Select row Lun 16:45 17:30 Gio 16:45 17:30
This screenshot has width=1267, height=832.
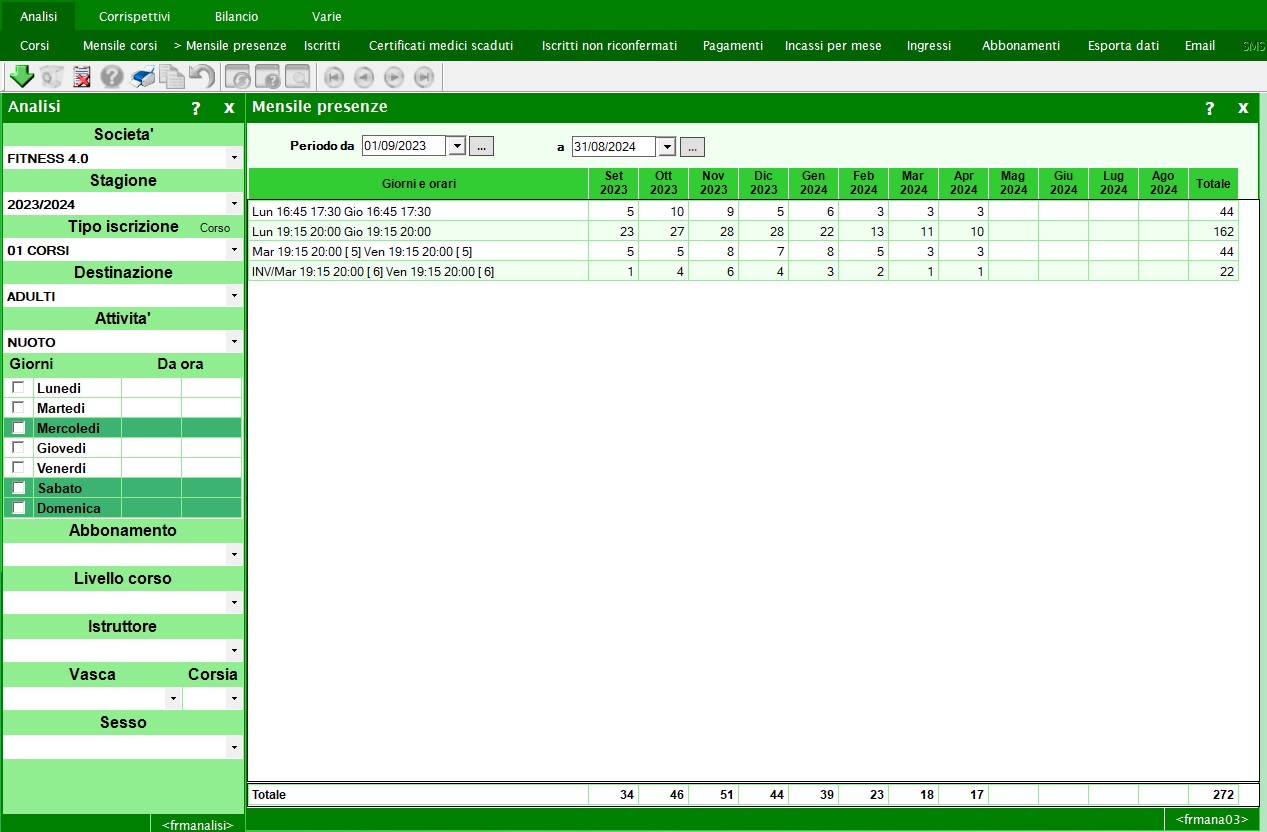coord(743,212)
